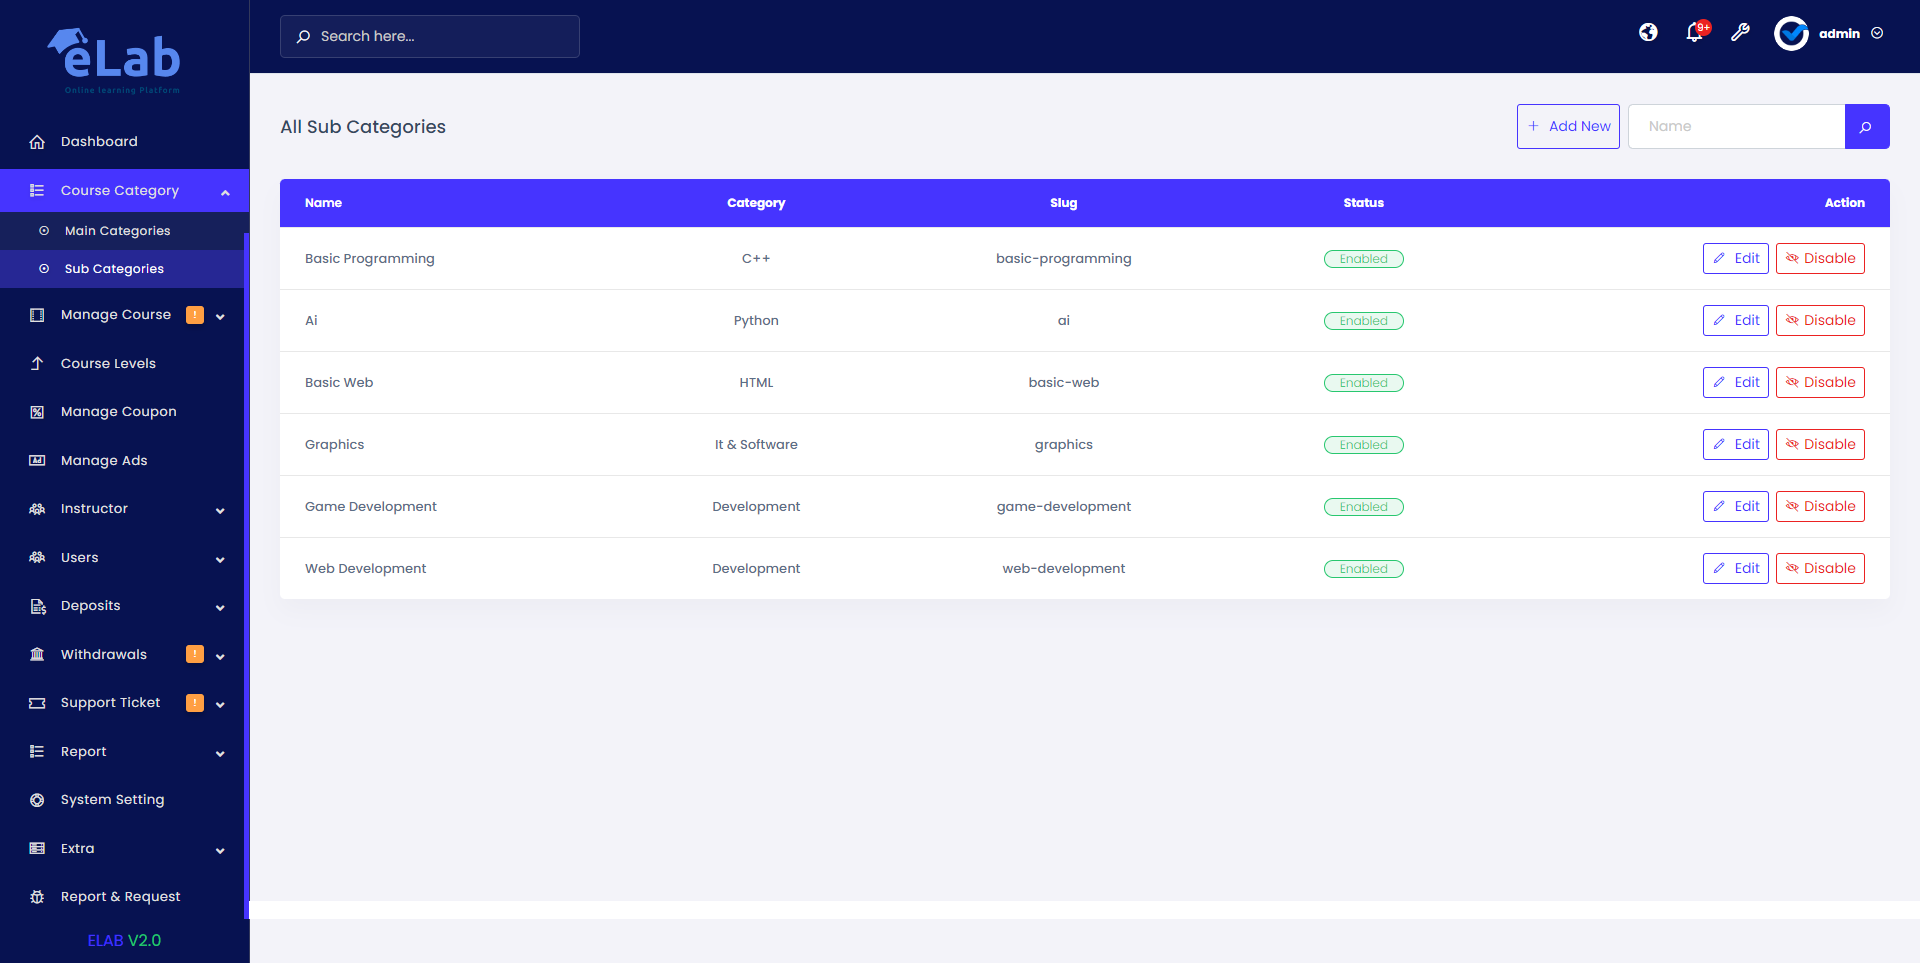Select the Dashboard home icon in the sidebar
The image size is (1920, 963).
(37, 141)
